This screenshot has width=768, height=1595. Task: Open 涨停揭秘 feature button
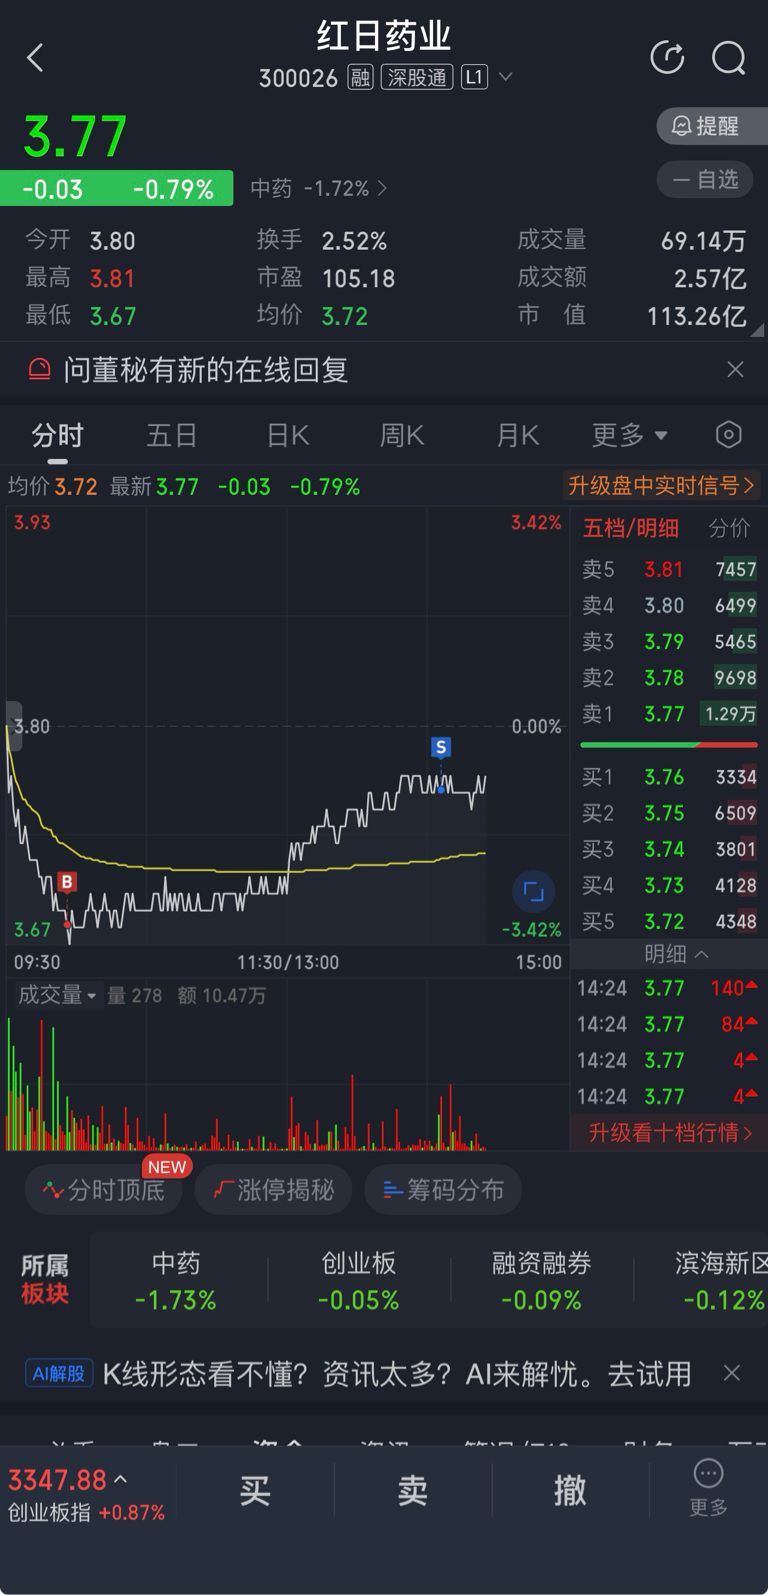pos(274,1189)
